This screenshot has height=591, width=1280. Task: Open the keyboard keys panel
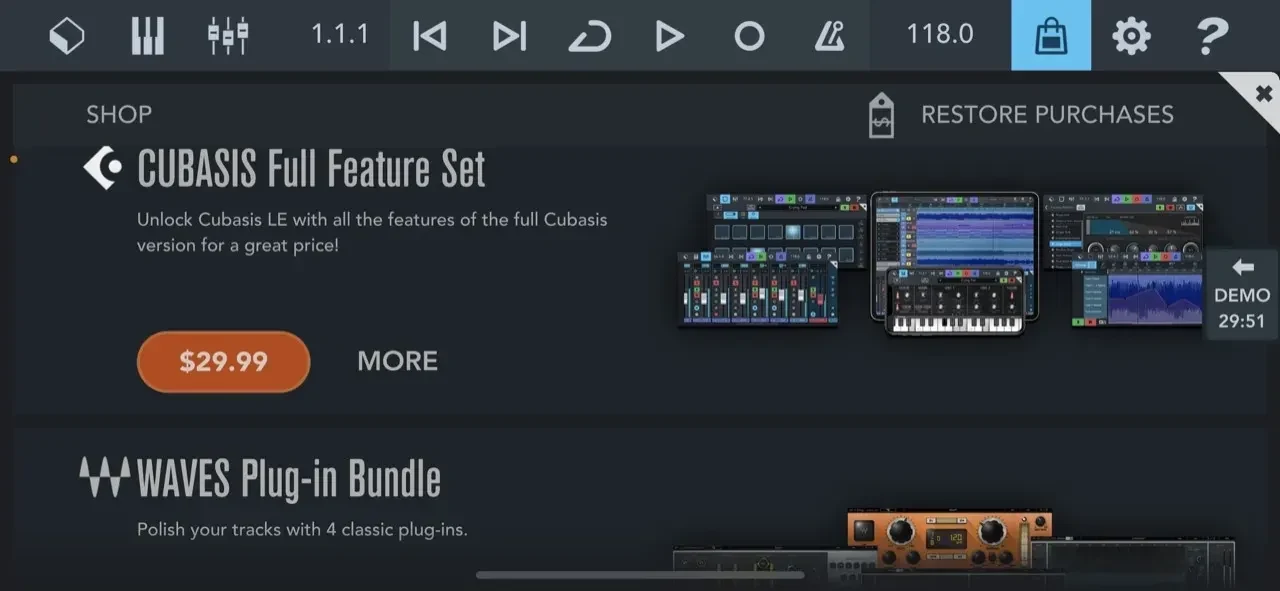click(x=147, y=36)
